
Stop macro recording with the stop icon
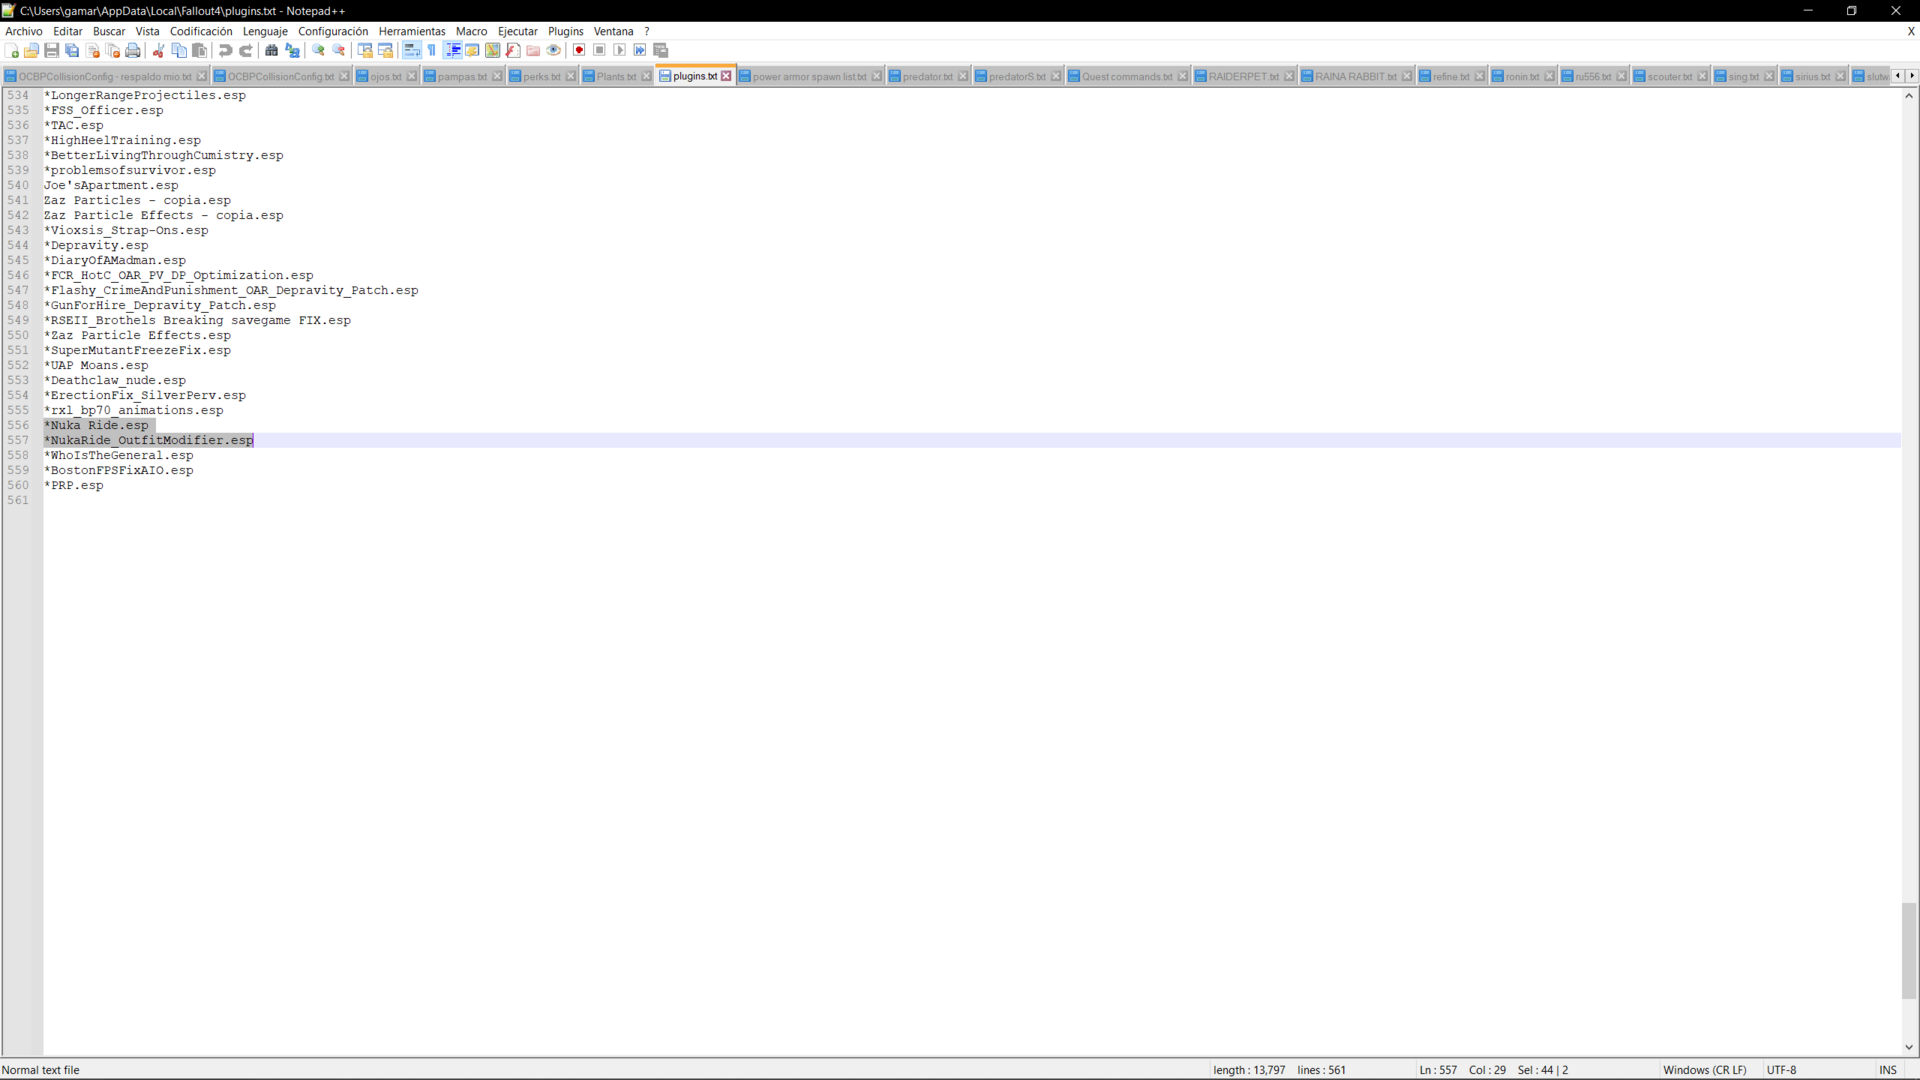tap(599, 50)
